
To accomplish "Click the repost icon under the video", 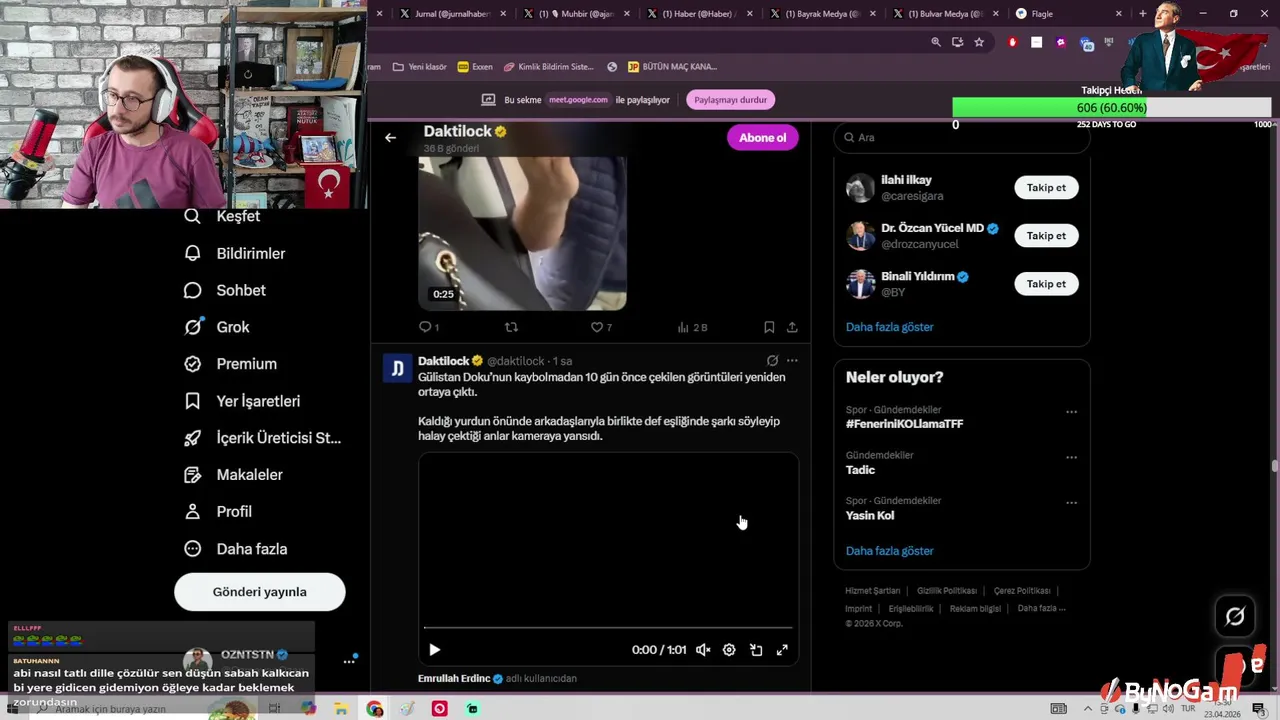I will [x=511, y=327].
